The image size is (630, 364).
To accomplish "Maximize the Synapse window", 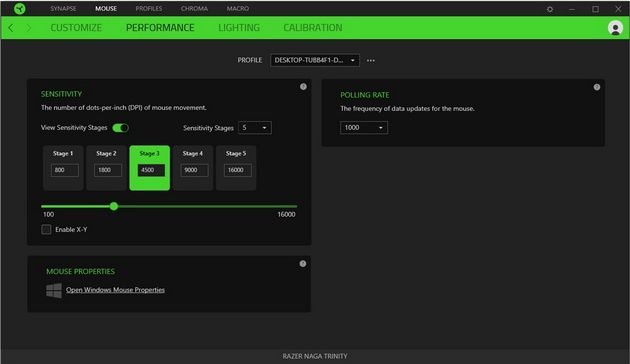I will pos(595,9).
